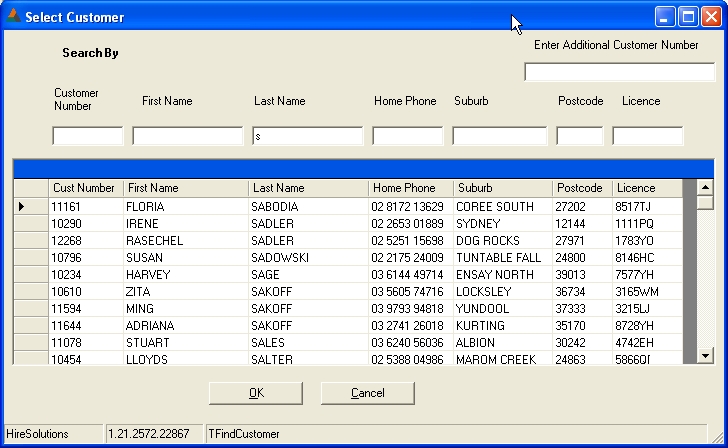
Task: Click the Suburb search field
Action: point(500,136)
